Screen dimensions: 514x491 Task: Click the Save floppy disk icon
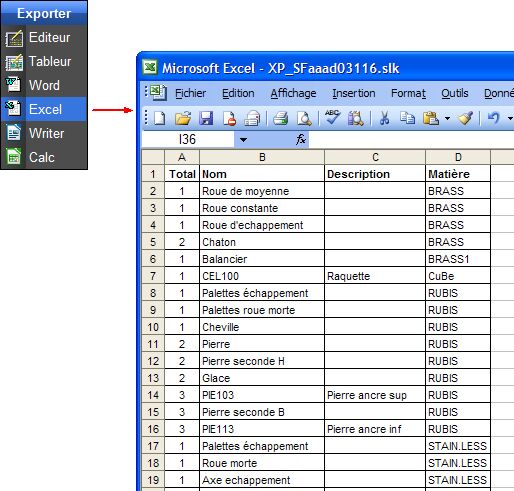coord(206,118)
